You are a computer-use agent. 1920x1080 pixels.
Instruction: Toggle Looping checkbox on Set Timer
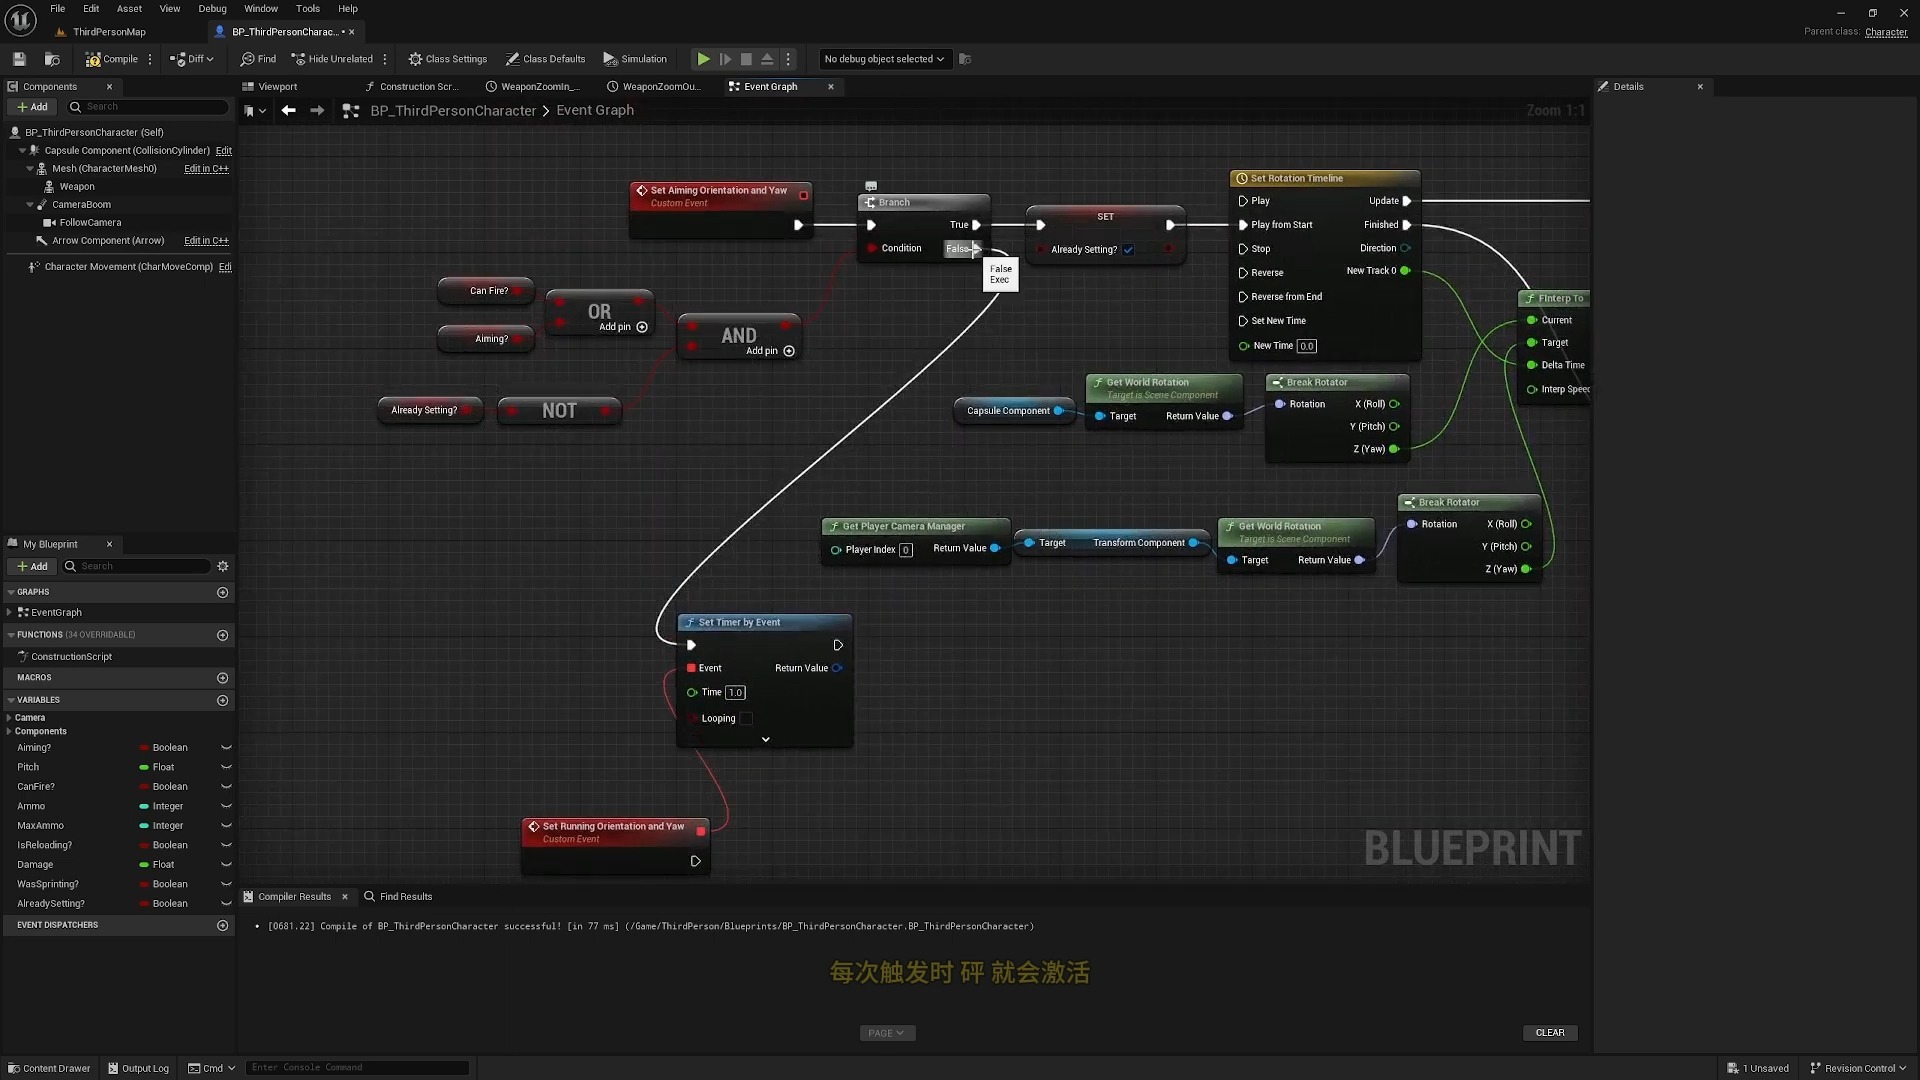coord(745,719)
